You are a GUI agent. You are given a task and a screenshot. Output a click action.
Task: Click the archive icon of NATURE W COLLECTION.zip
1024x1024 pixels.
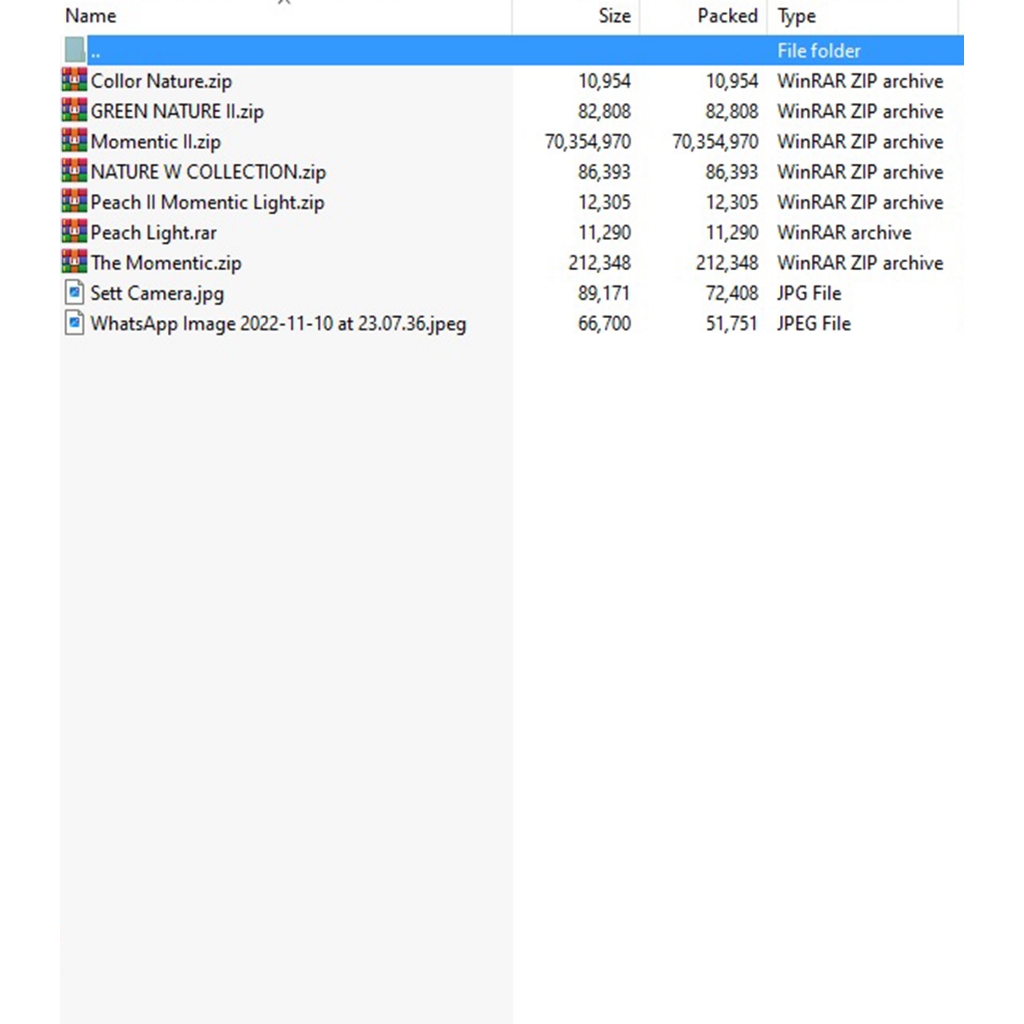coord(74,170)
